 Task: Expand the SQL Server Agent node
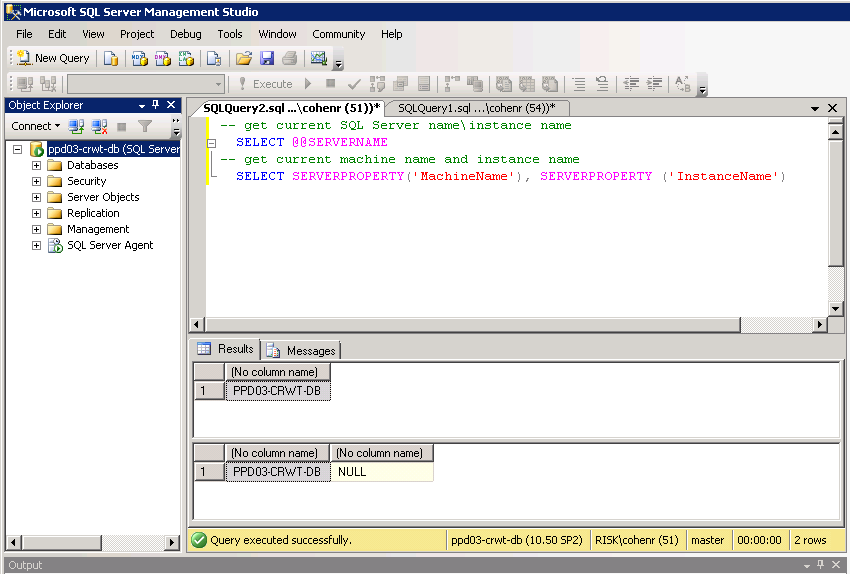pyautogui.click(x=36, y=246)
